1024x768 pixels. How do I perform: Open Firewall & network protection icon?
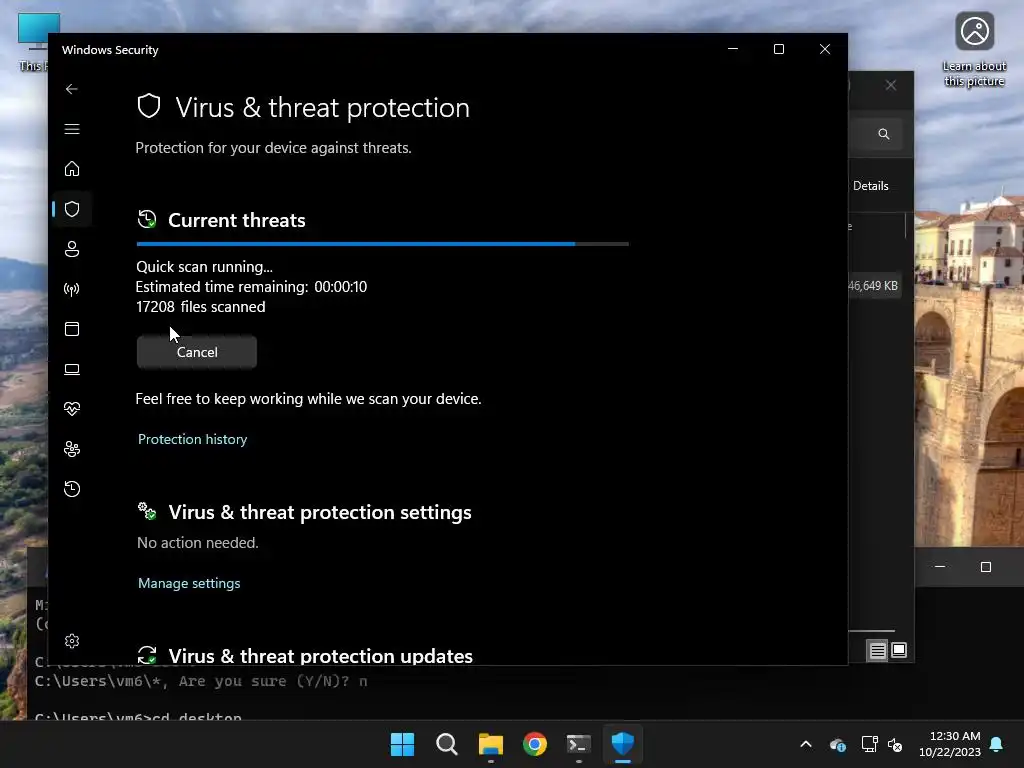click(72, 289)
